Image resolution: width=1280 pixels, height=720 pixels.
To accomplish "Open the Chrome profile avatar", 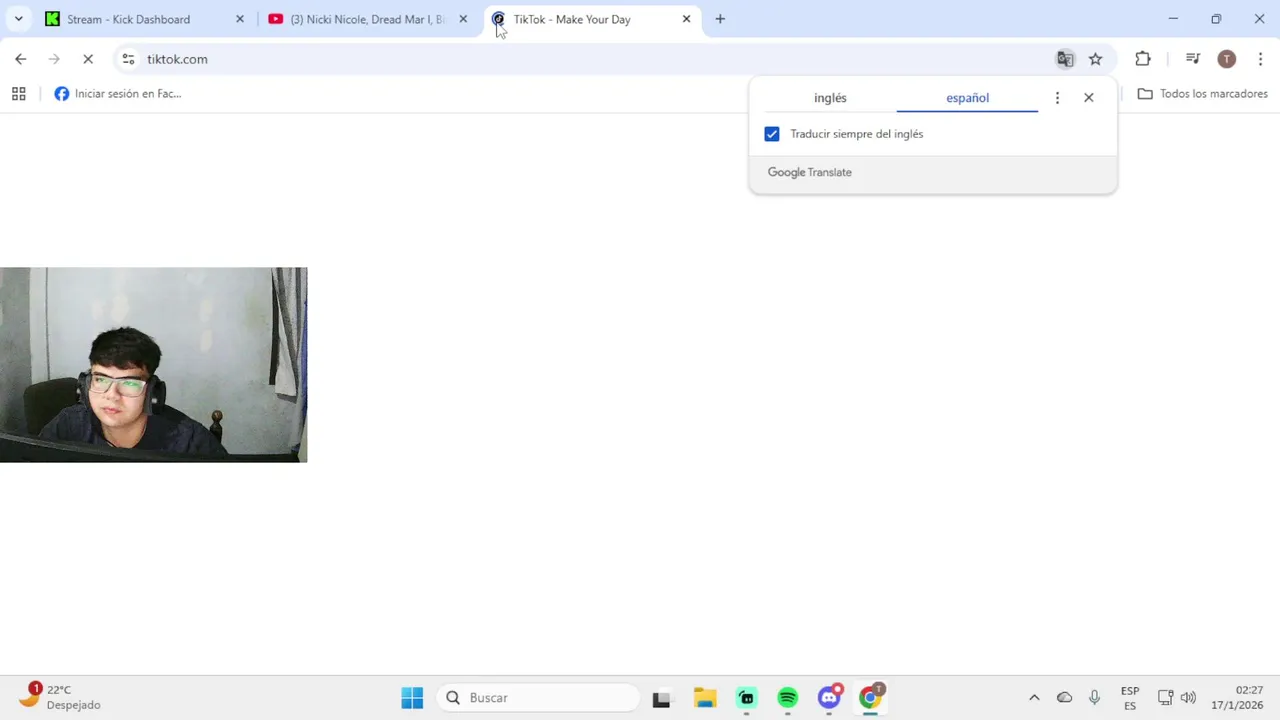I will tap(1227, 59).
